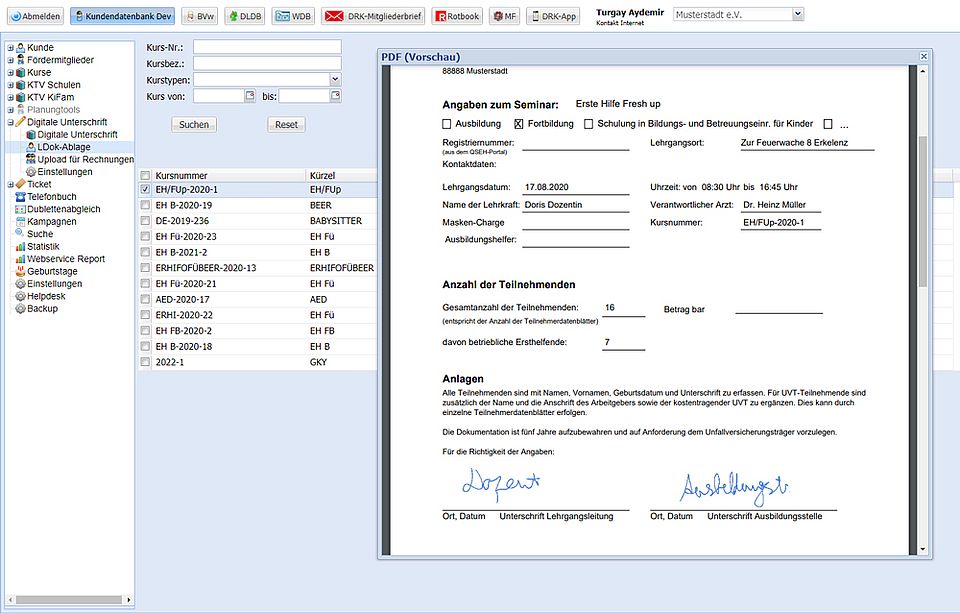The height and width of the screenshot is (613, 960).
Task: Uncheck the EH/FUp-2020-1 course row checkbox
Action: pos(145,190)
